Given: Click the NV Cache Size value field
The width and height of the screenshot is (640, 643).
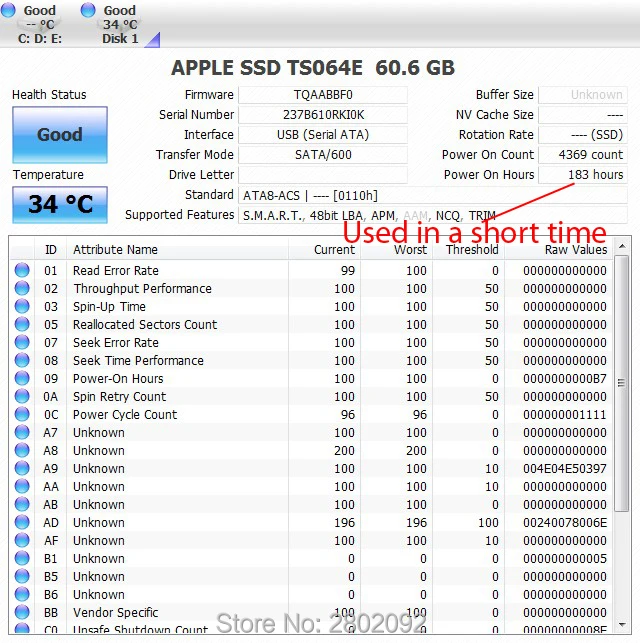Looking at the screenshot, I should (x=583, y=115).
